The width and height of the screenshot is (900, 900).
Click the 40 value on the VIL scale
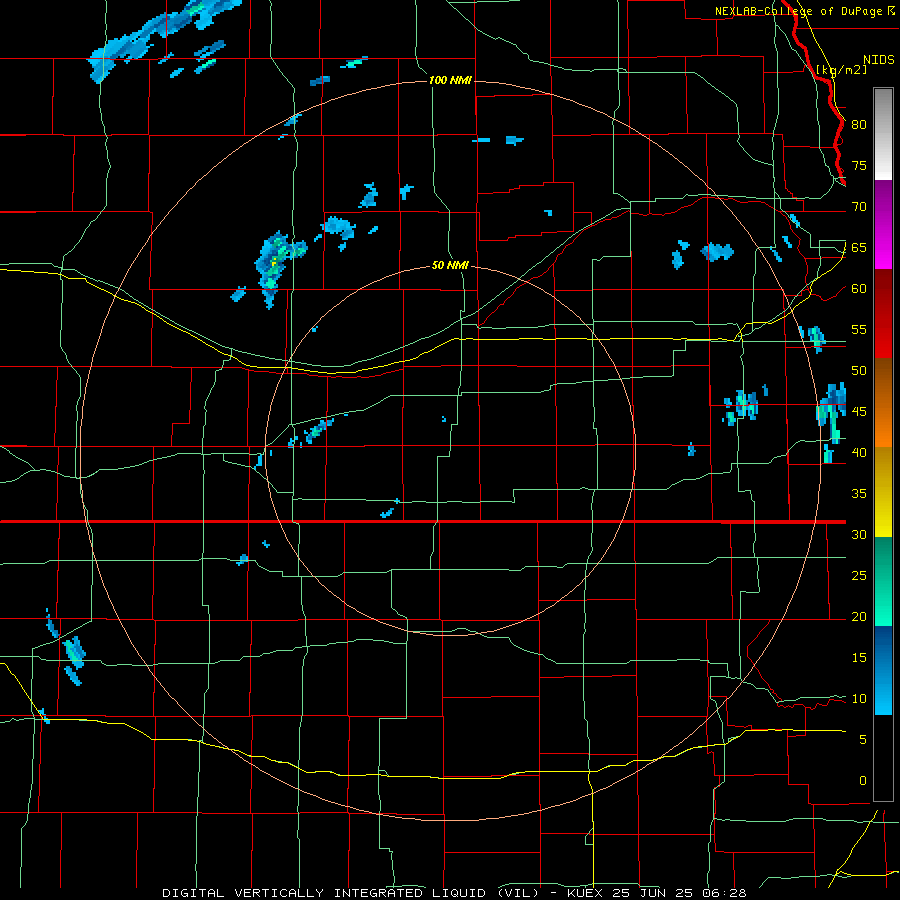click(x=859, y=453)
